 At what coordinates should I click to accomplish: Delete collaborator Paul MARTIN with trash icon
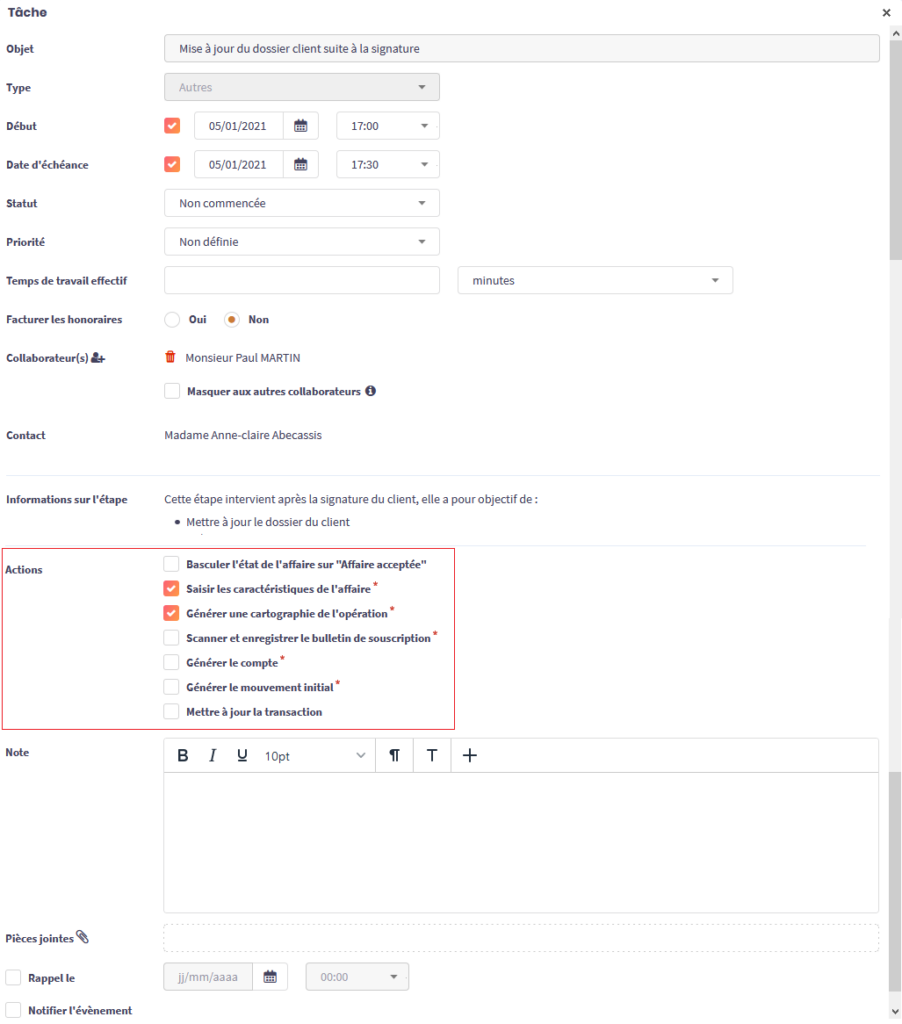[170, 357]
